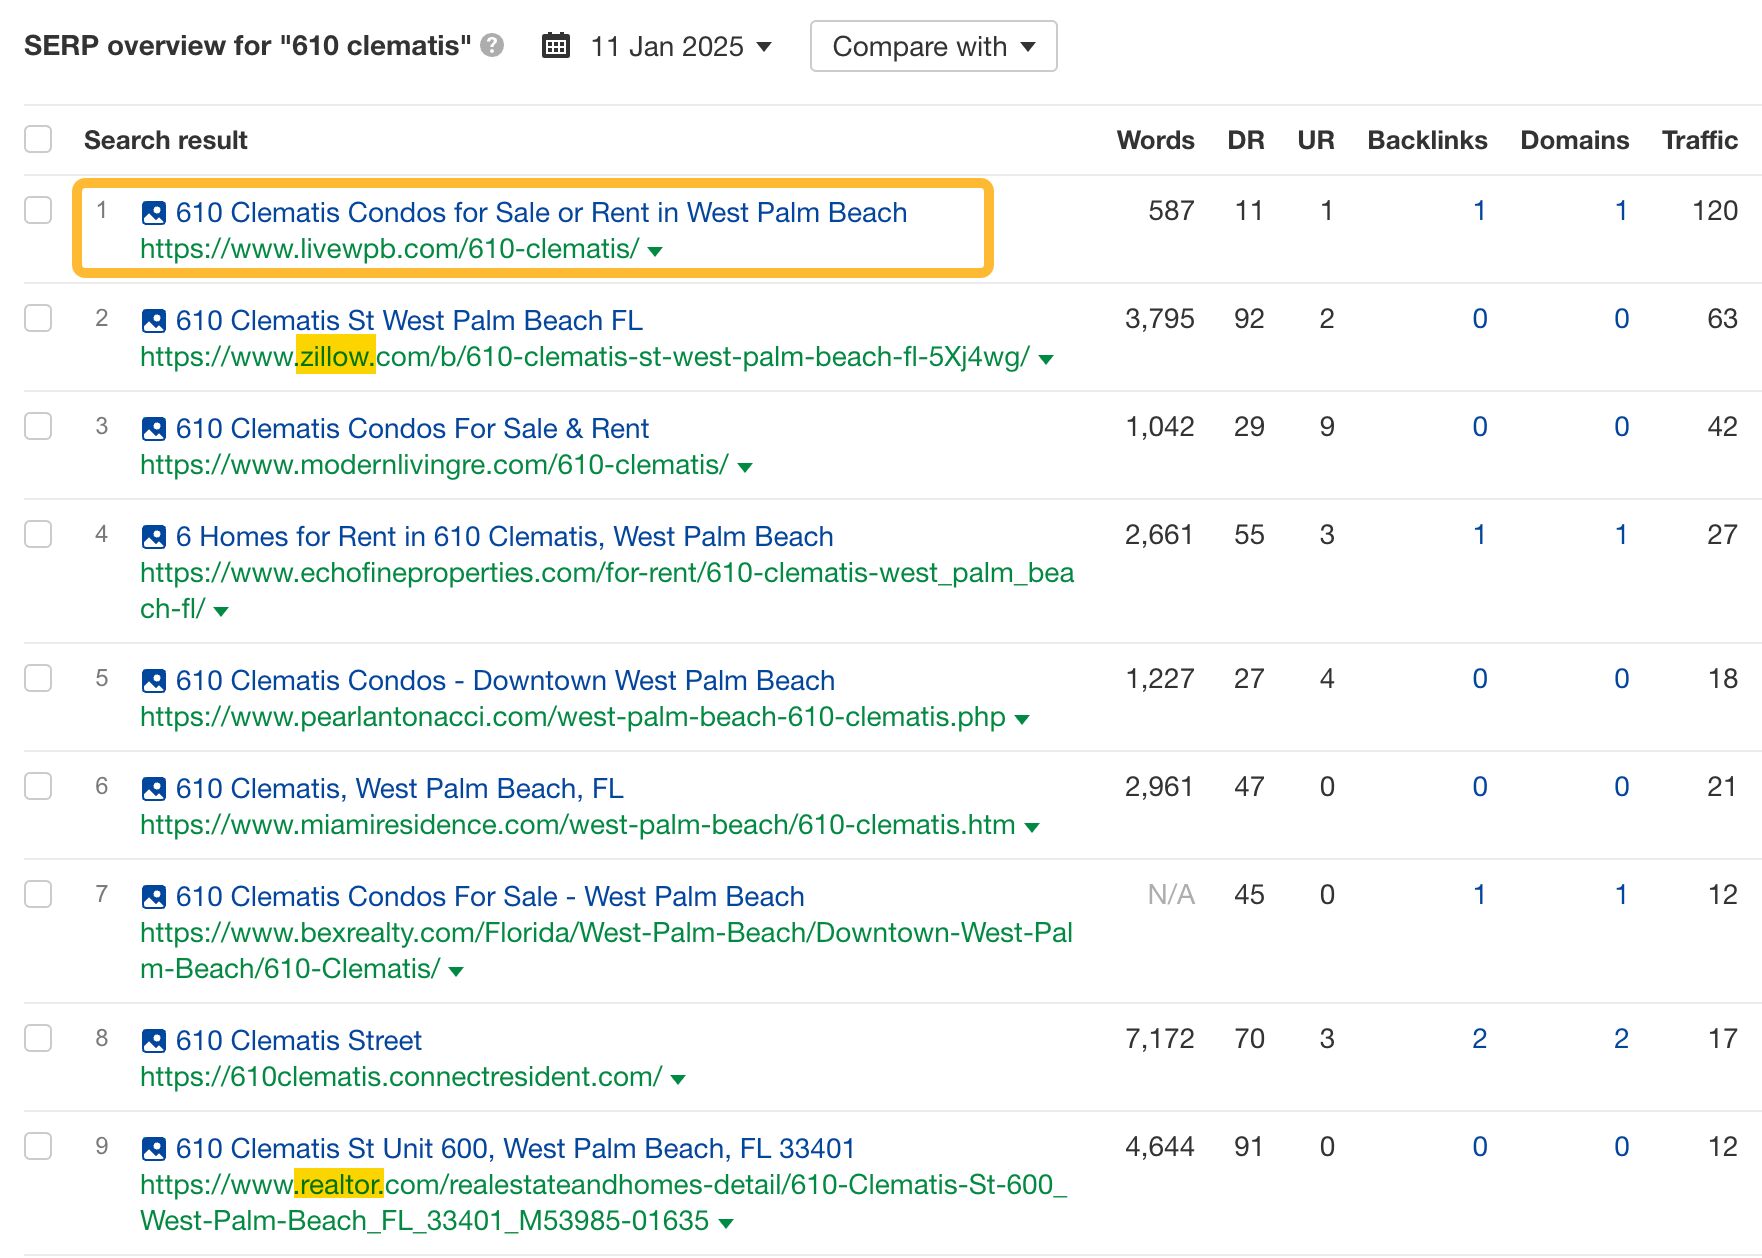This screenshot has width=1762, height=1258.
Task: Click the thumbnail icon beside the bexrealty result
Action: click(x=152, y=896)
